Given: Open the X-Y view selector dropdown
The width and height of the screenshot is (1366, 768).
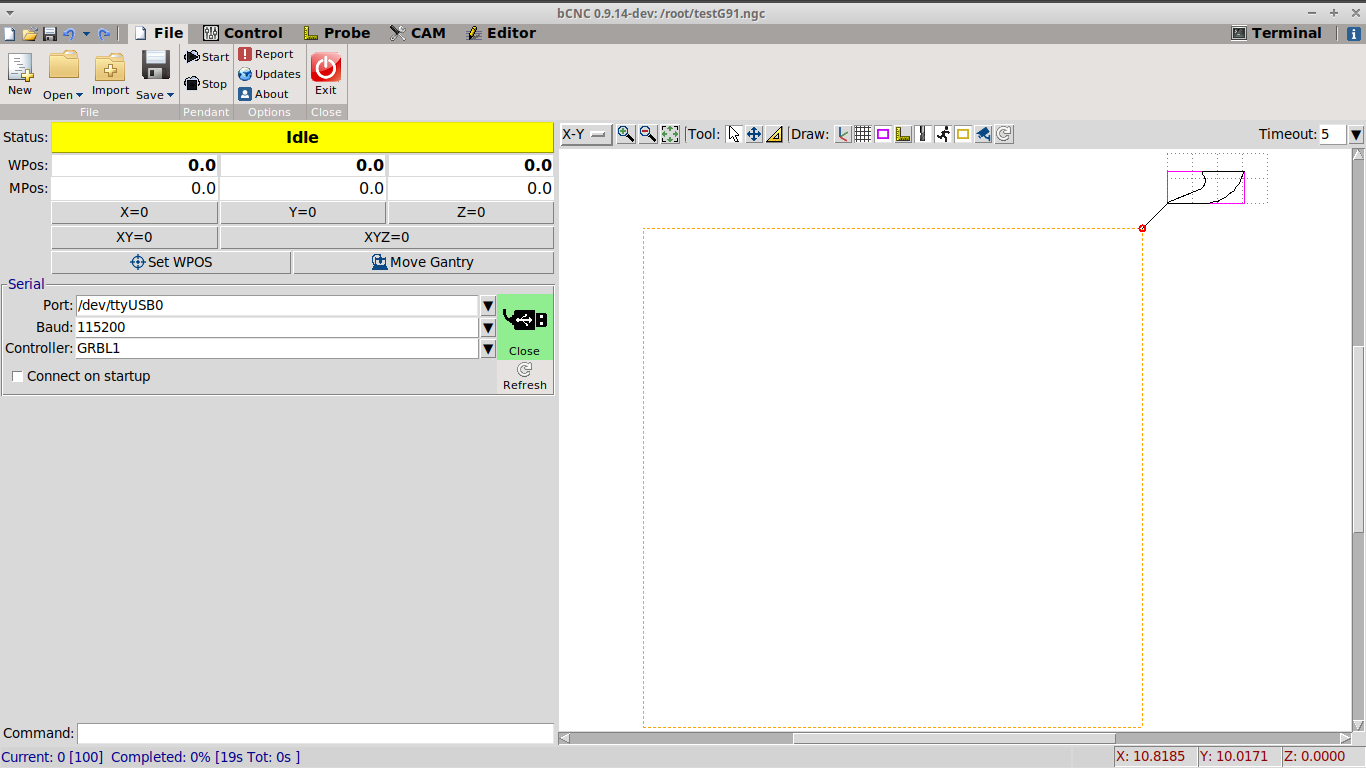Looking at the screenshot, I should pyautogui.click(x=586, y=134).
